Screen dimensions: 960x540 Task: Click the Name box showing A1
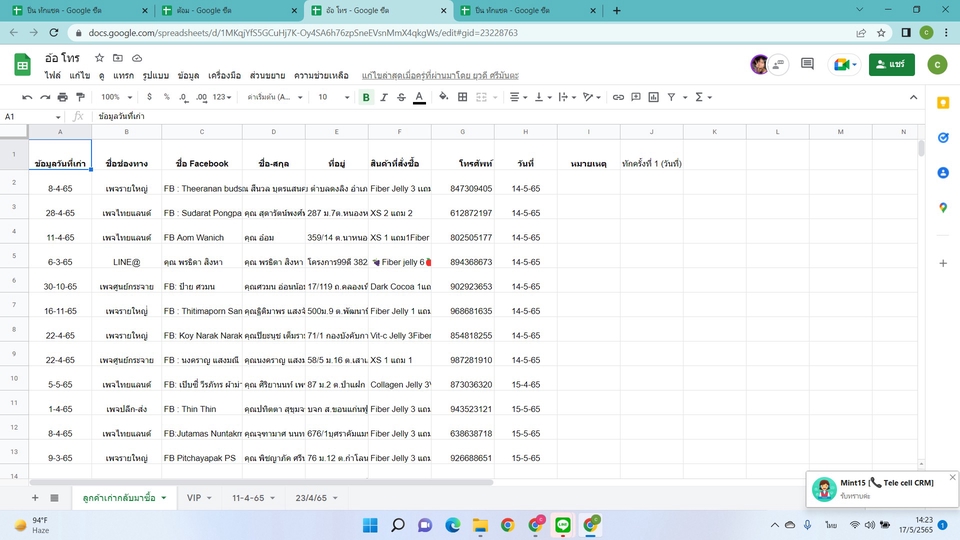point(32,116)
